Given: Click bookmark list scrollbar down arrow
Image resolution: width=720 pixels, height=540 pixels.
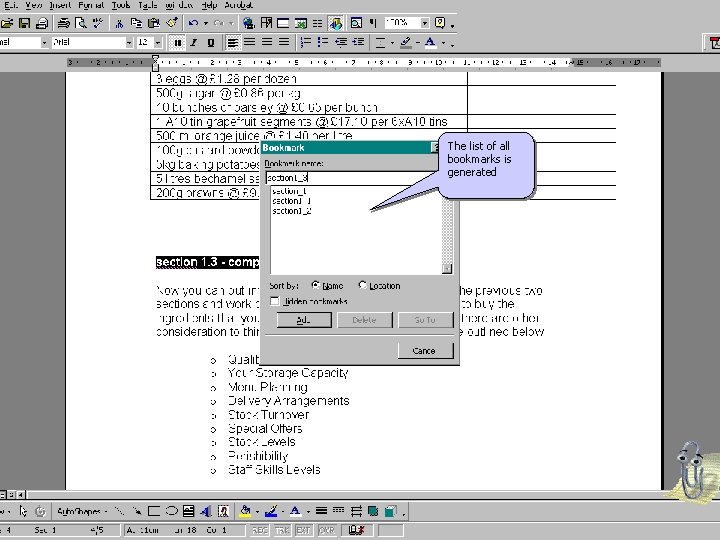Looking at the screenshot, I should click(447, 269).
